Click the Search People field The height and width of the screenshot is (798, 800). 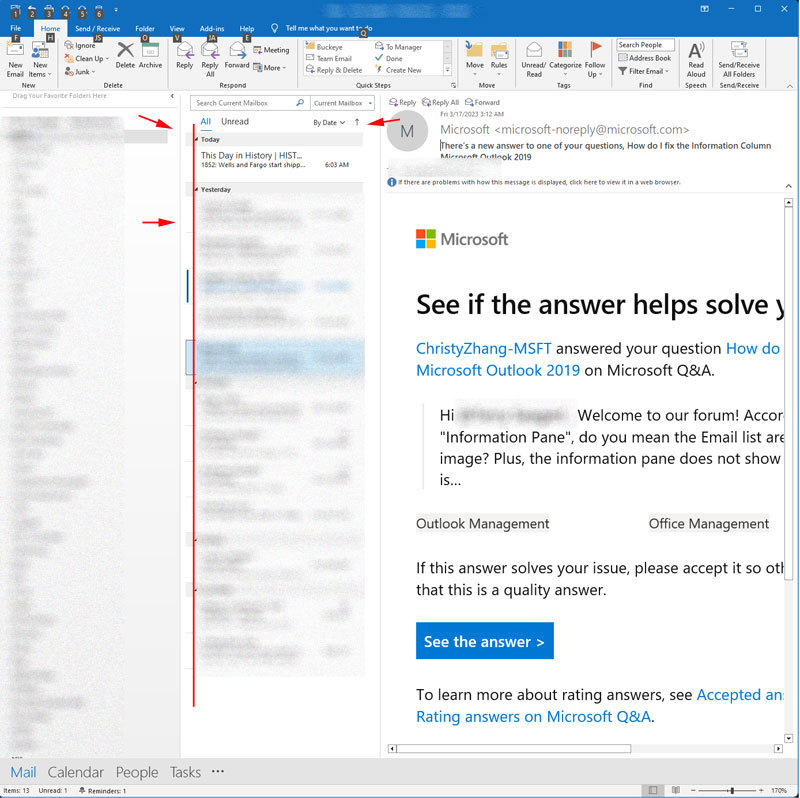[645, 45]
